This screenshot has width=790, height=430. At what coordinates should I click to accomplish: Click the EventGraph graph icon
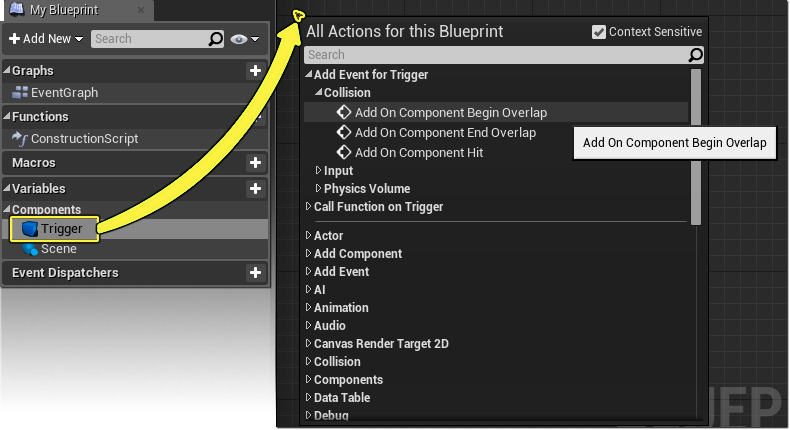(20, 93)
